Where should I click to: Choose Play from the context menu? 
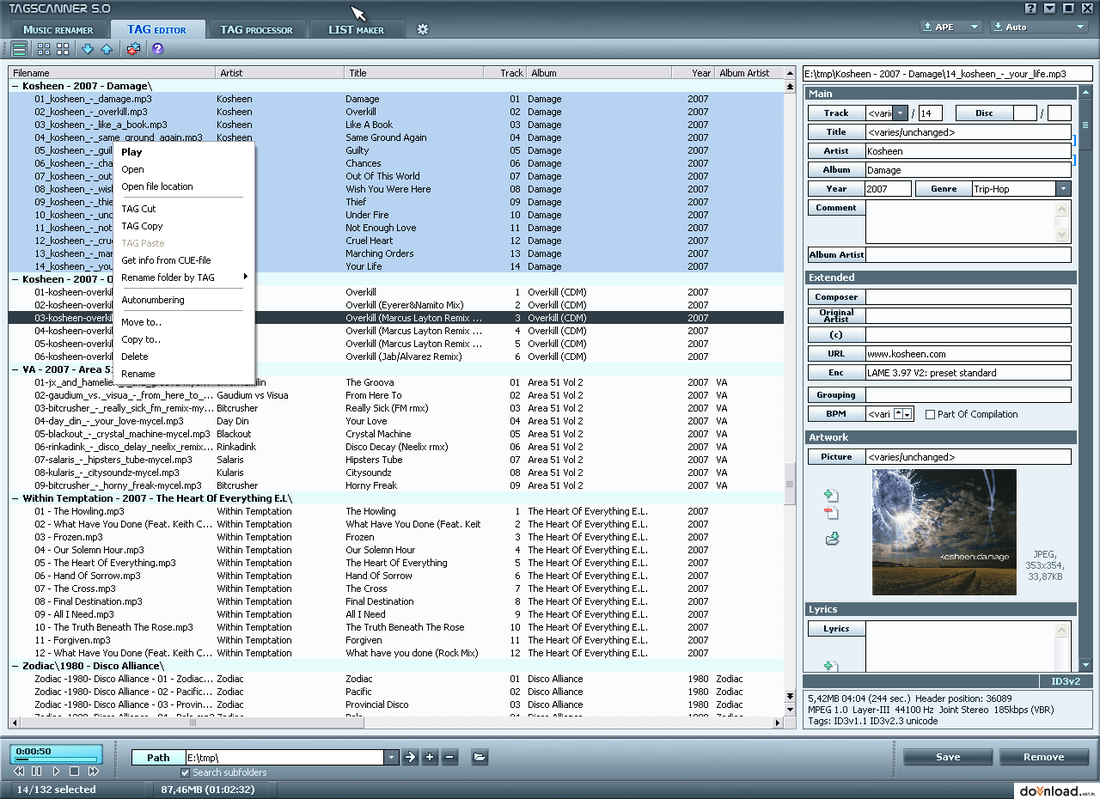132,152
